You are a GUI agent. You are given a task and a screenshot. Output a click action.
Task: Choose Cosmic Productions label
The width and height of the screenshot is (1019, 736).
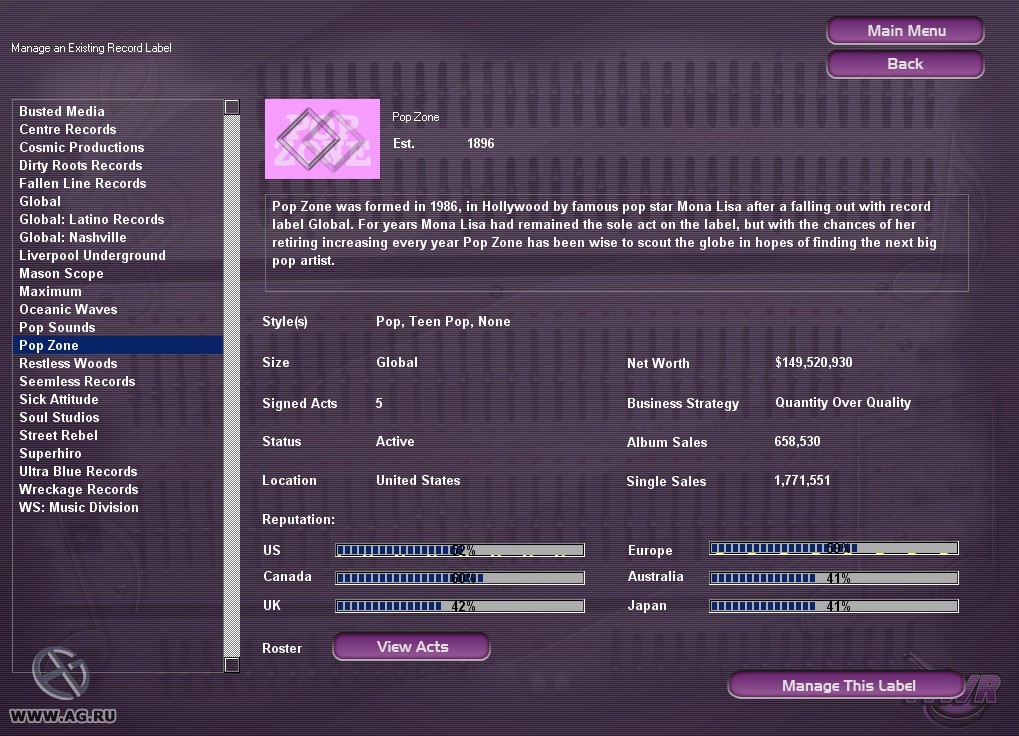pyautogui.click(x=82, y=148)
